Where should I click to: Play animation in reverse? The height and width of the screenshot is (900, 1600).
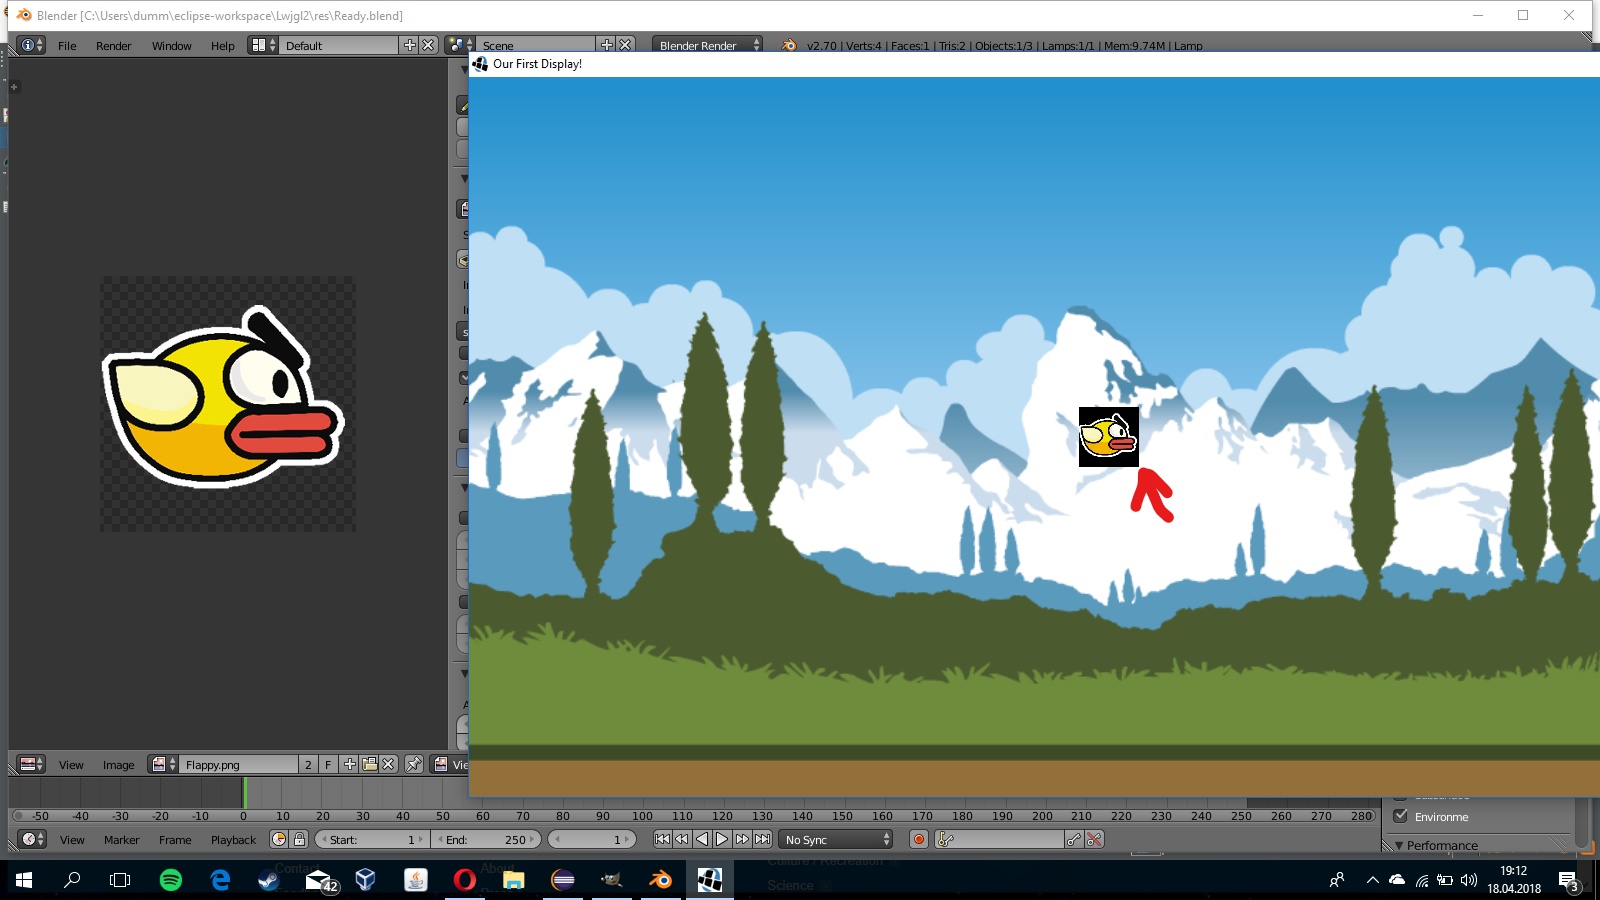tap(702, 839)
